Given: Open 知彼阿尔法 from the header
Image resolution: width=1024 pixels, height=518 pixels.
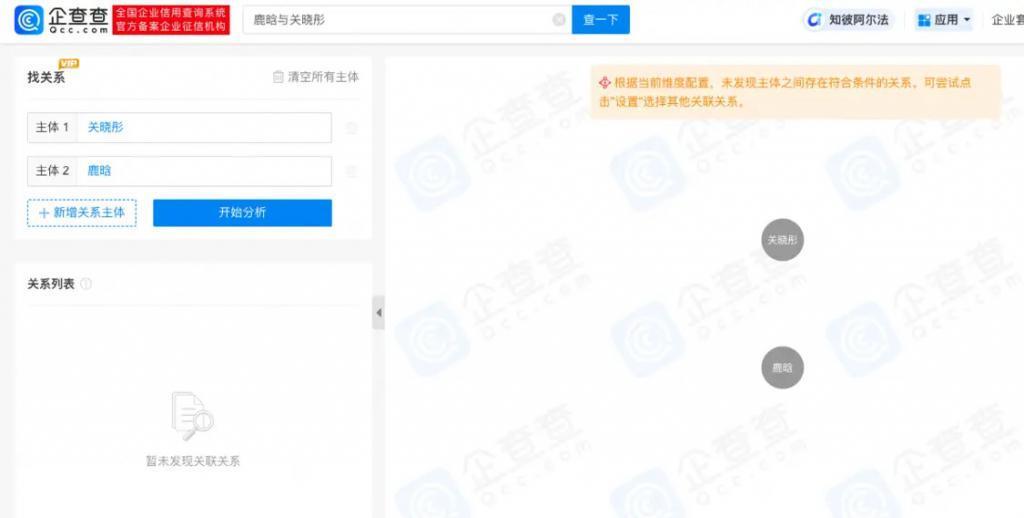Looking at the screenshot, I should pyautogui.click(x=850, y=20).
